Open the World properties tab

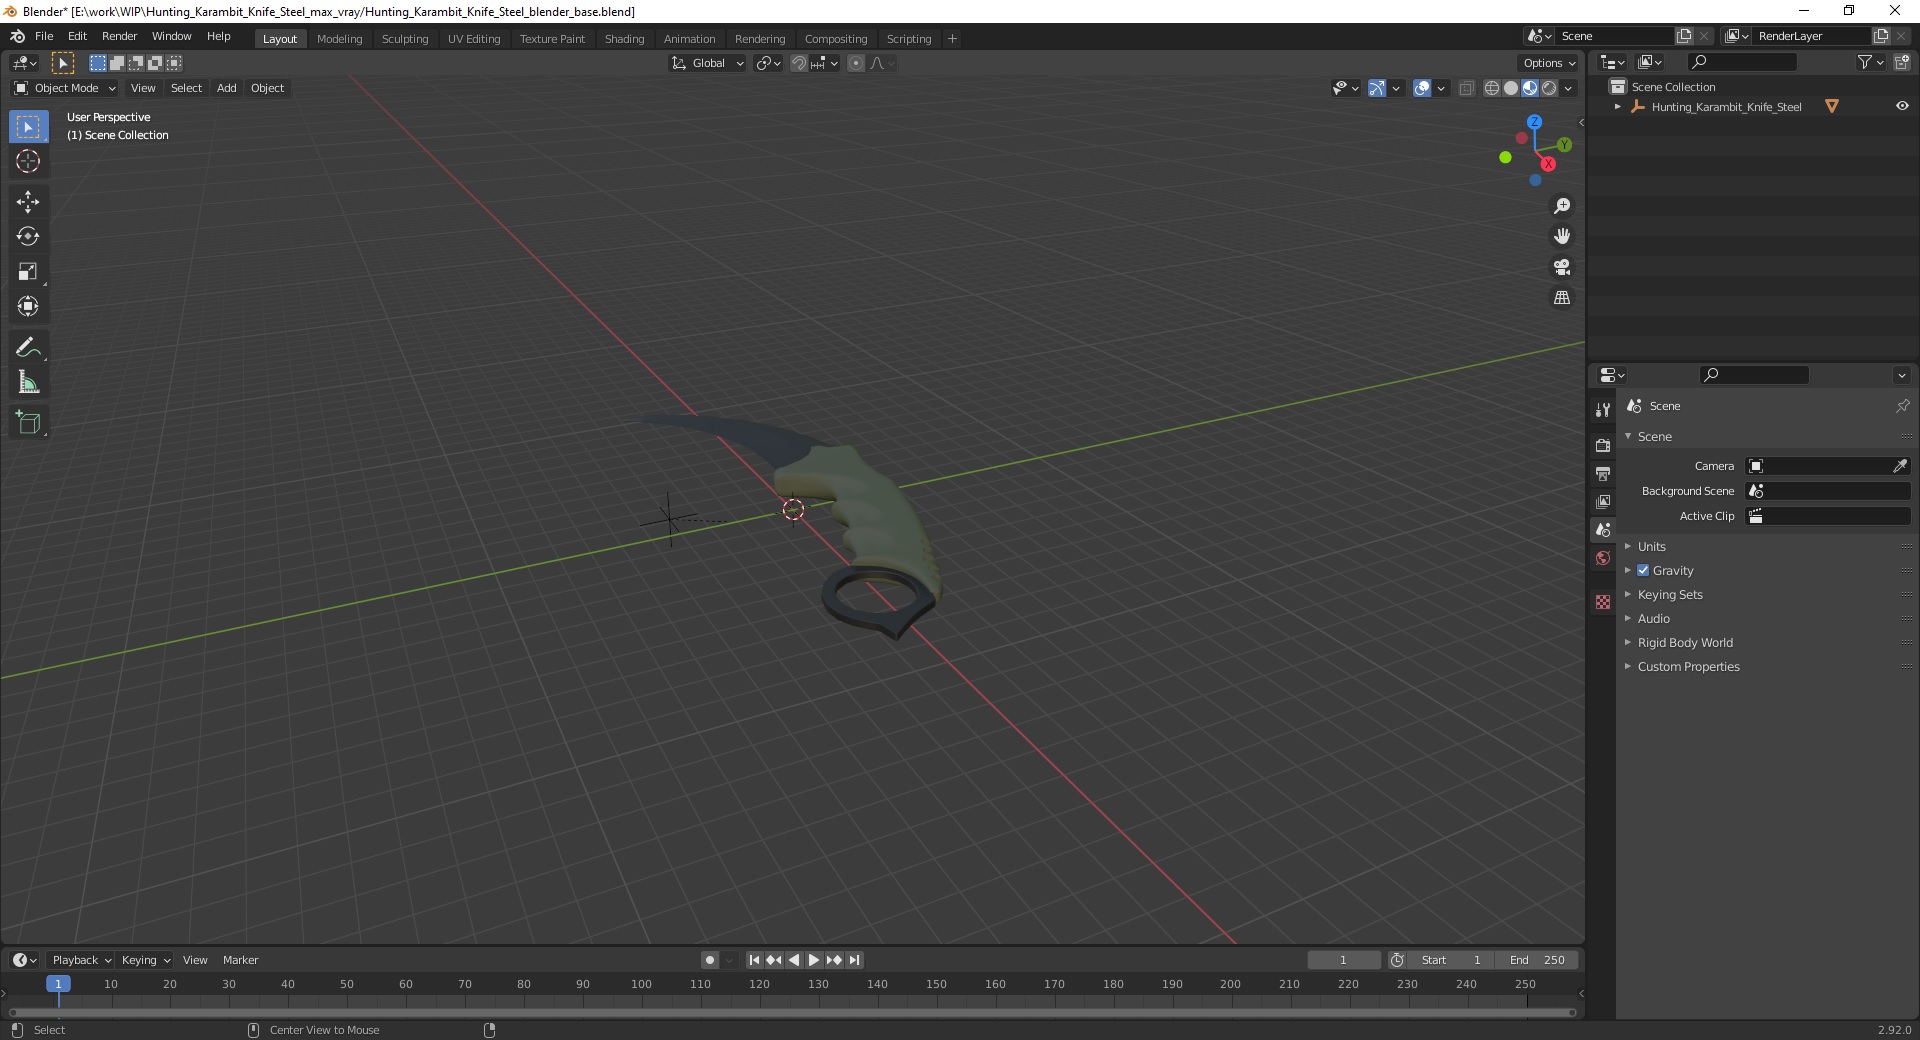click(x=1603, y=558)
